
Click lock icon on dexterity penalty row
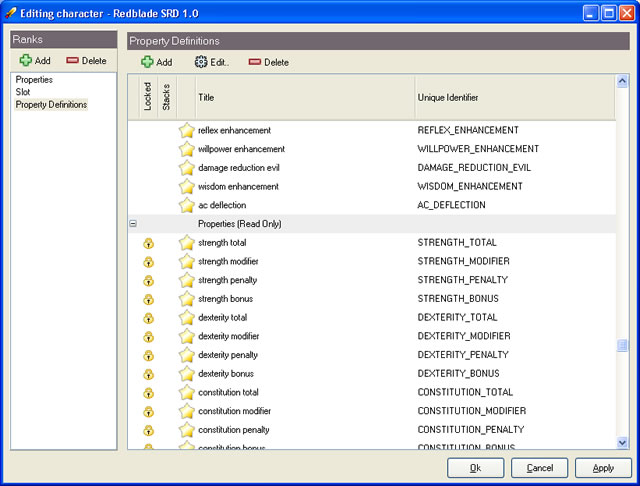coord(149,356)
